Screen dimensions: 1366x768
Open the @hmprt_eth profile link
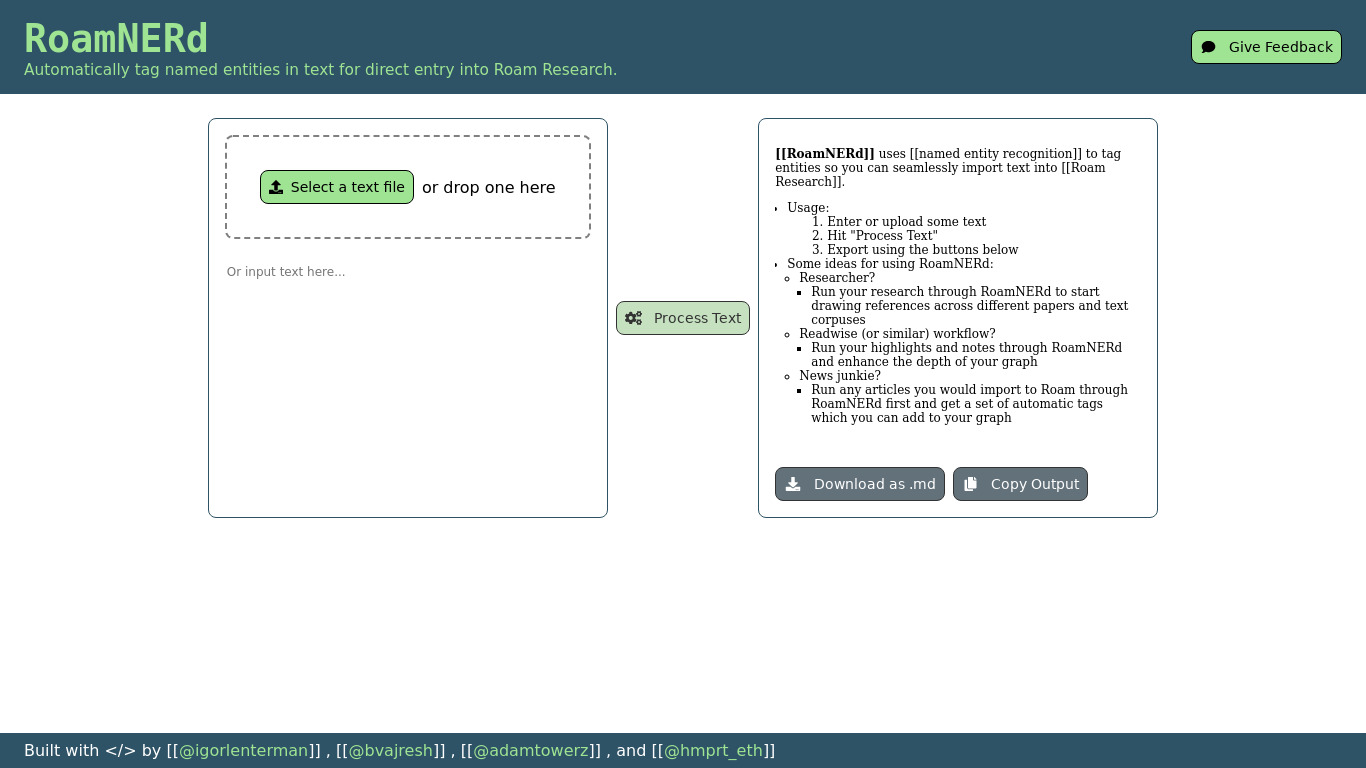[713, 750]
